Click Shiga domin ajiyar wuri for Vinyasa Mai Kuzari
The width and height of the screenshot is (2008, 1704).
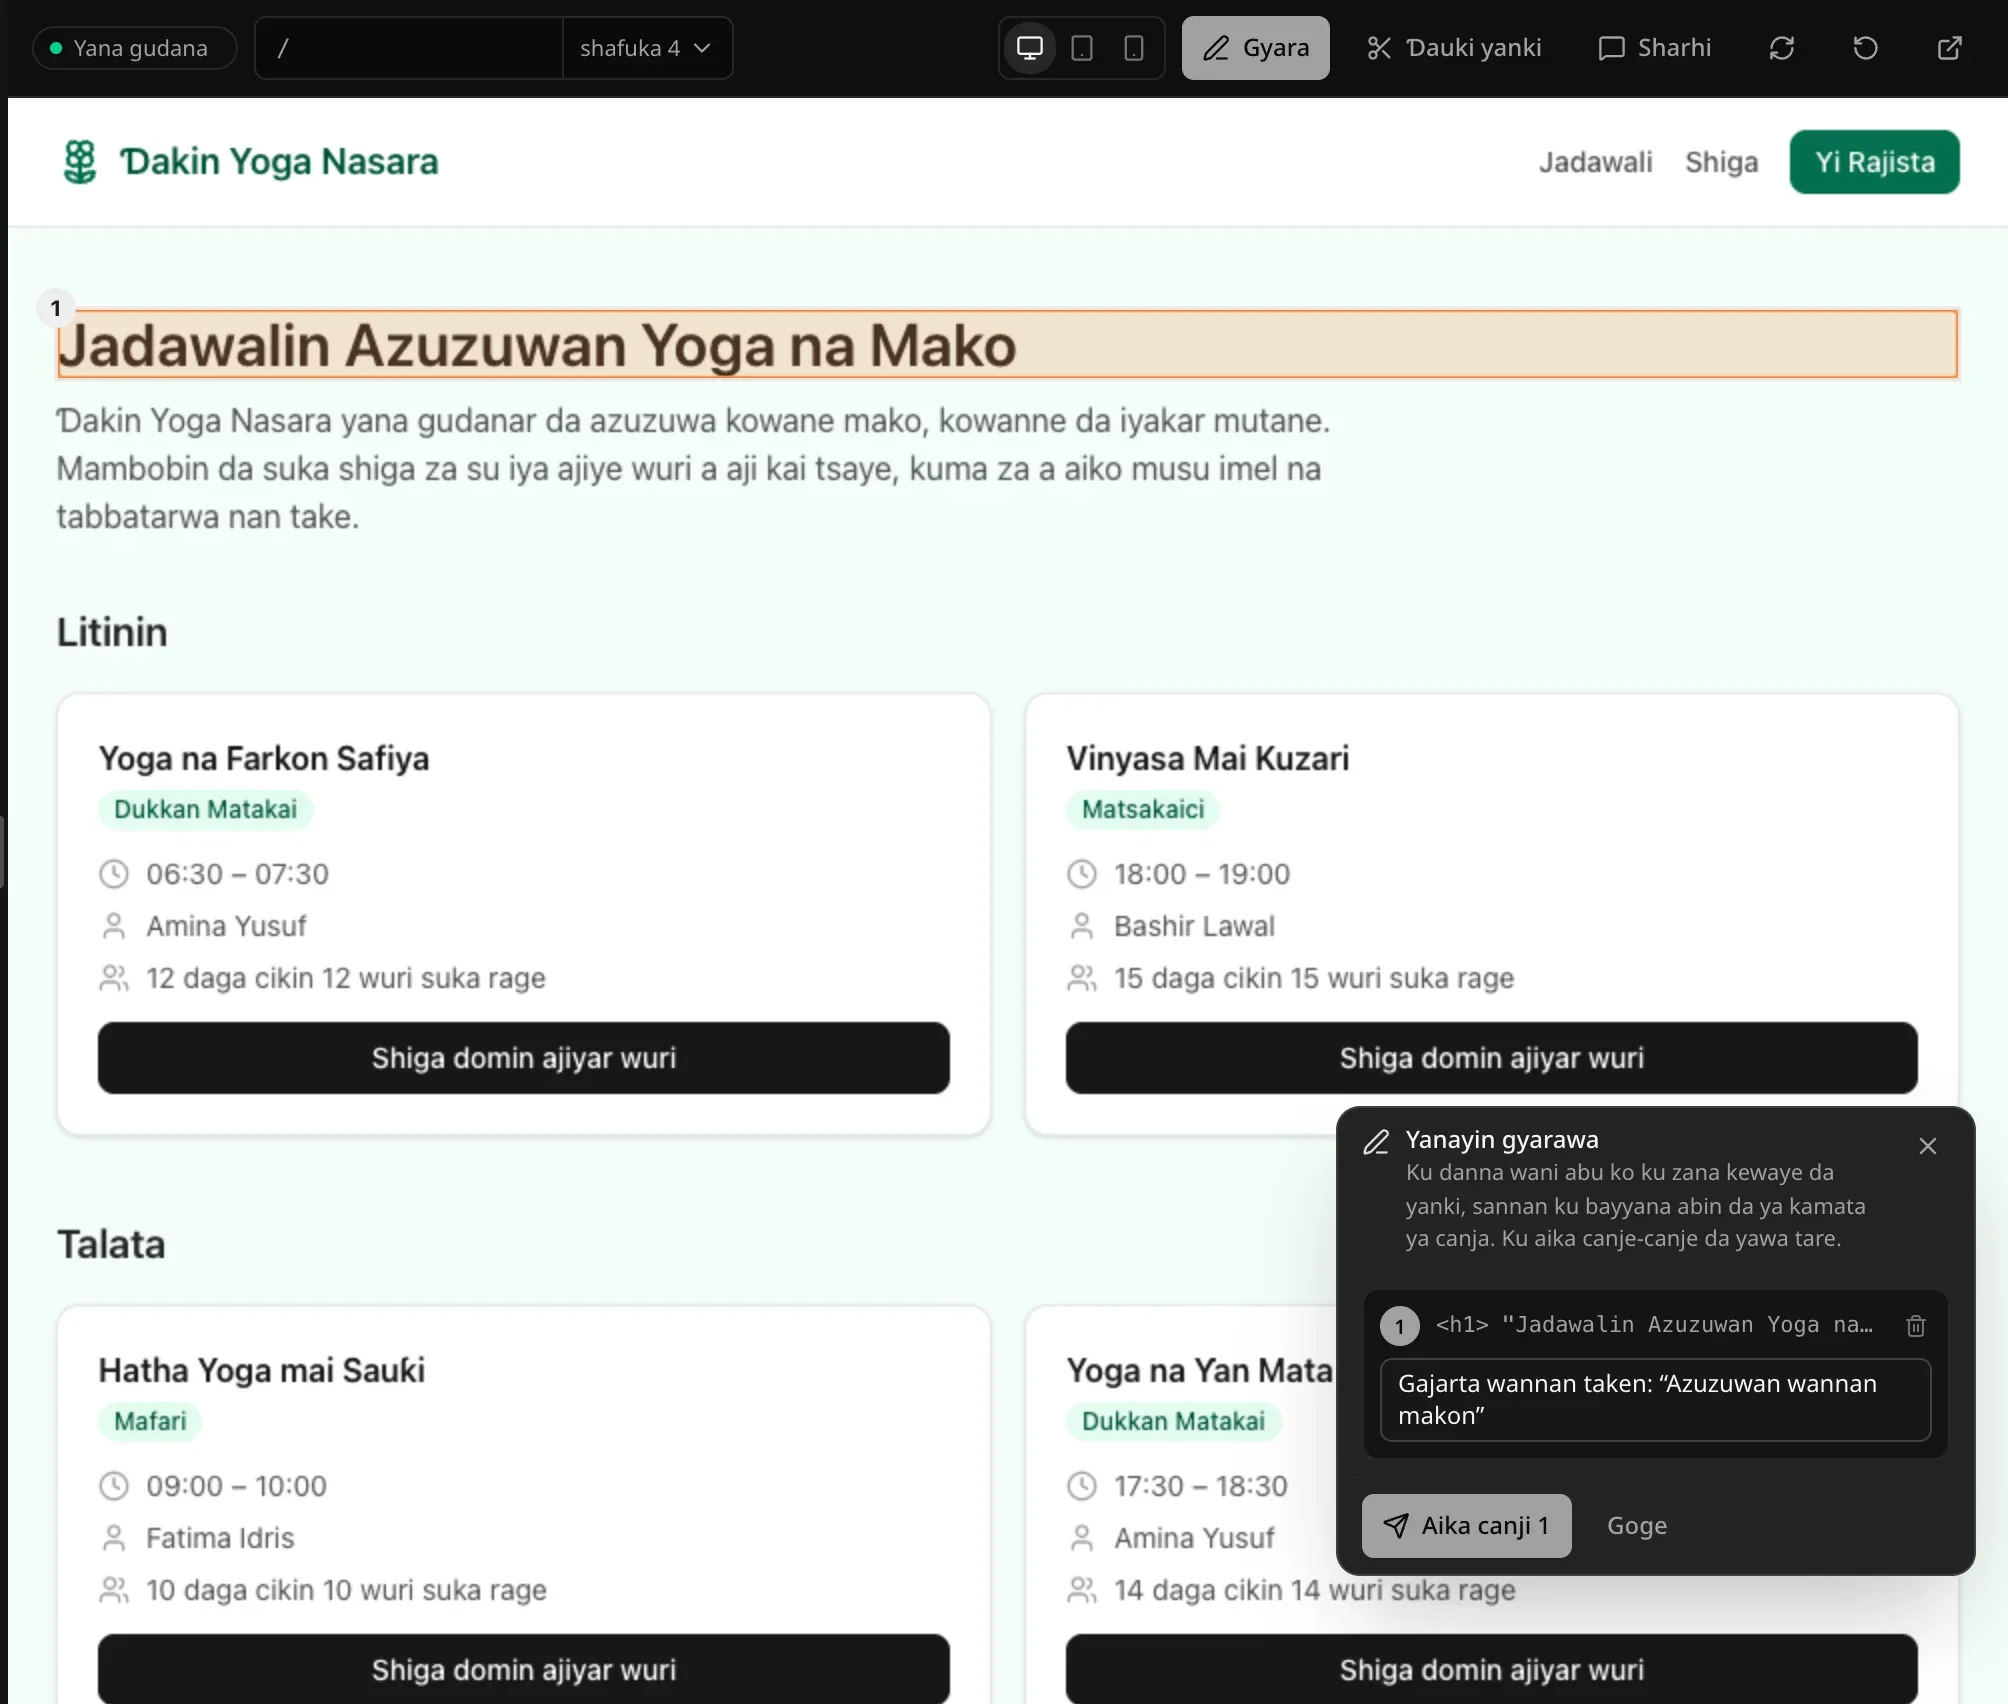(1491, 1058)
